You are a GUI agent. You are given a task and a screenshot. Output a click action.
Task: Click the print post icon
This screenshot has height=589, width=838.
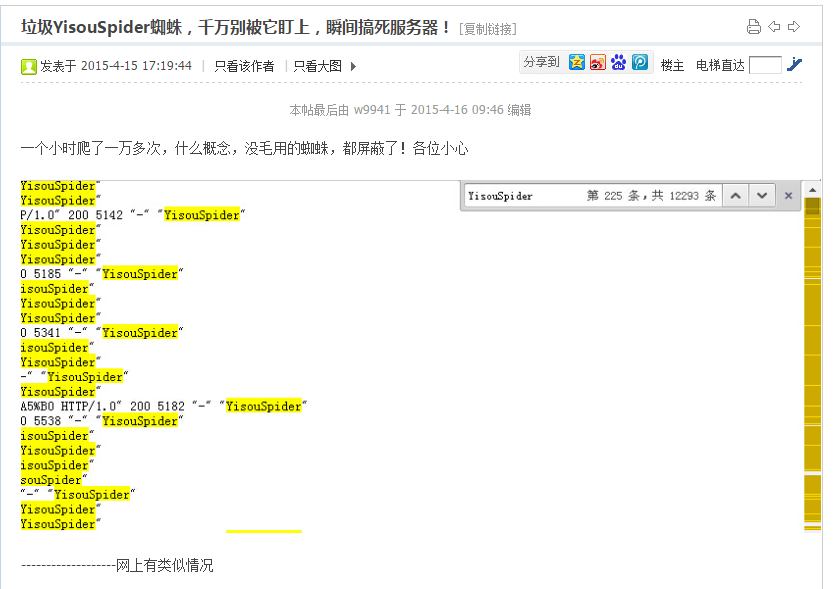[754, 27]
